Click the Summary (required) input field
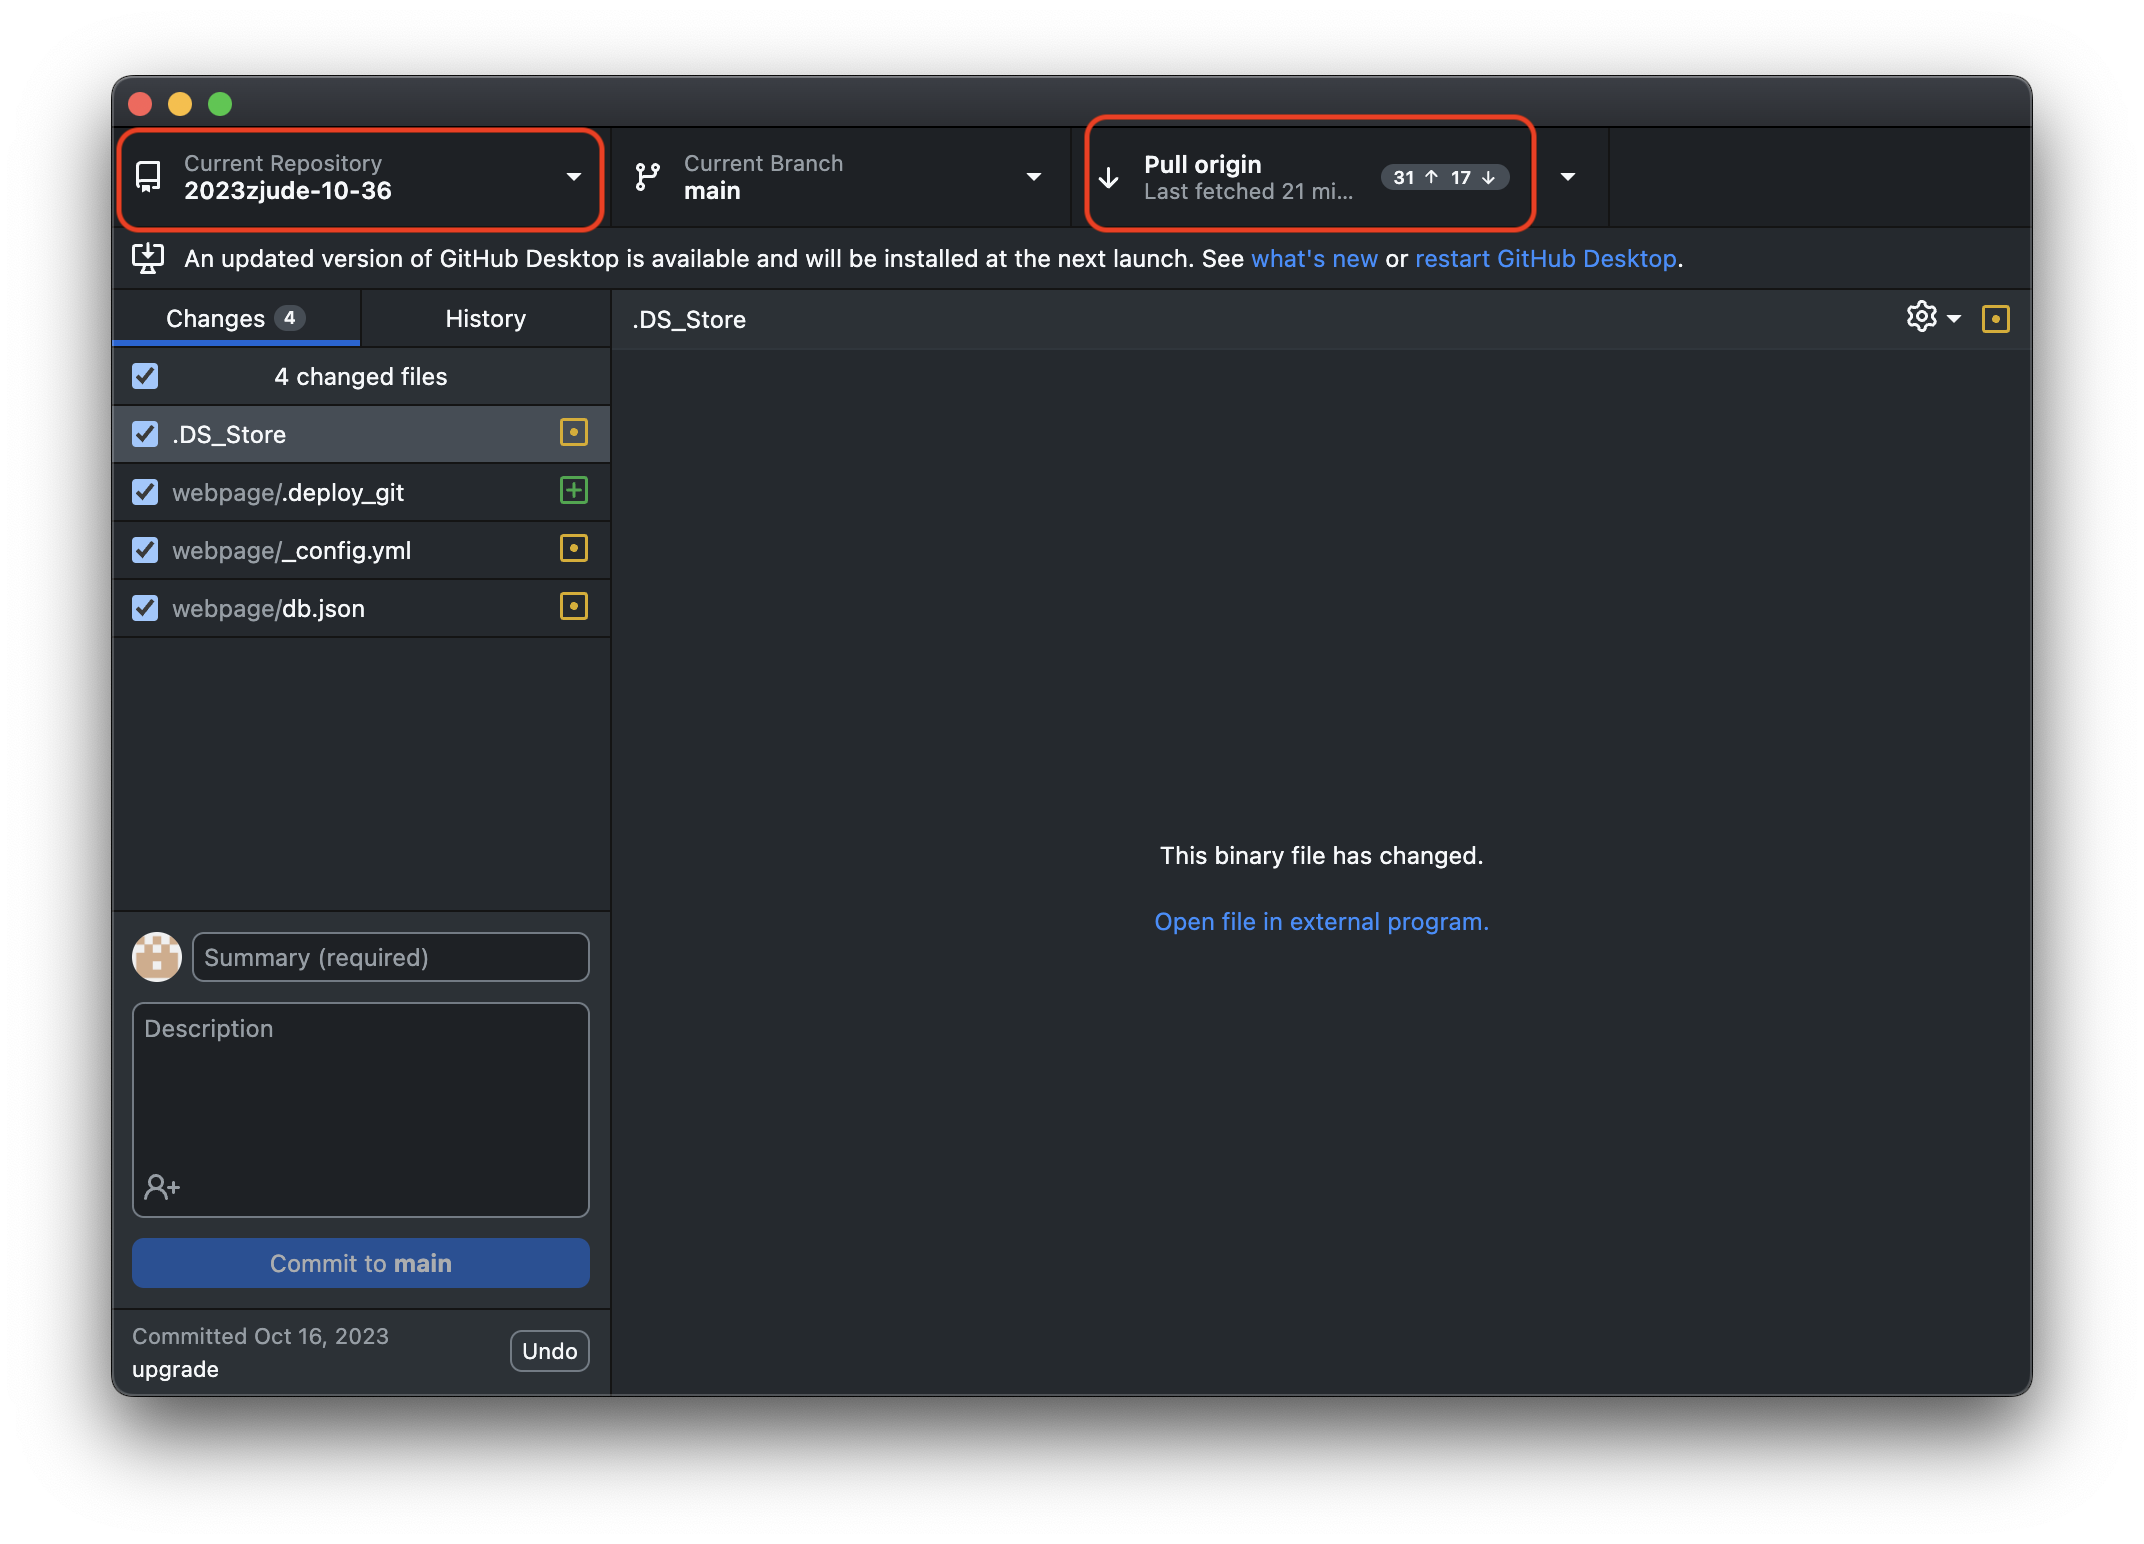Image resolution: width=2144 pixels, height=1544 pixels. pos(391,957)
